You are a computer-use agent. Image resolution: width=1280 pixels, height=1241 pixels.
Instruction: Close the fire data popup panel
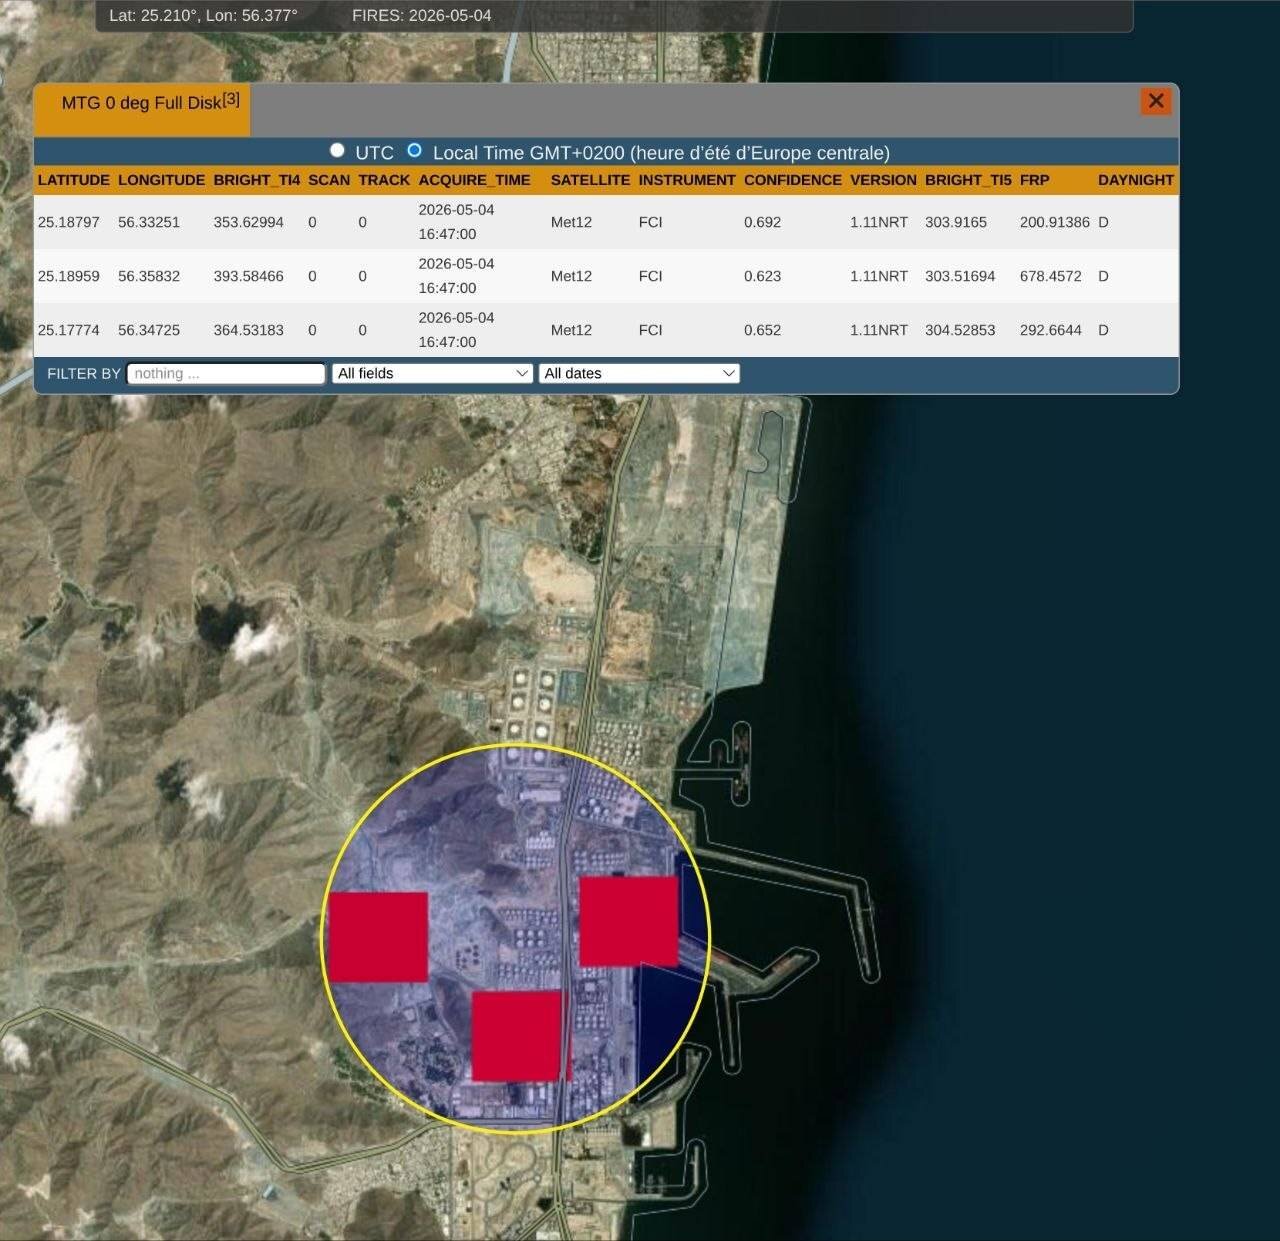[x=1155, y=101]
